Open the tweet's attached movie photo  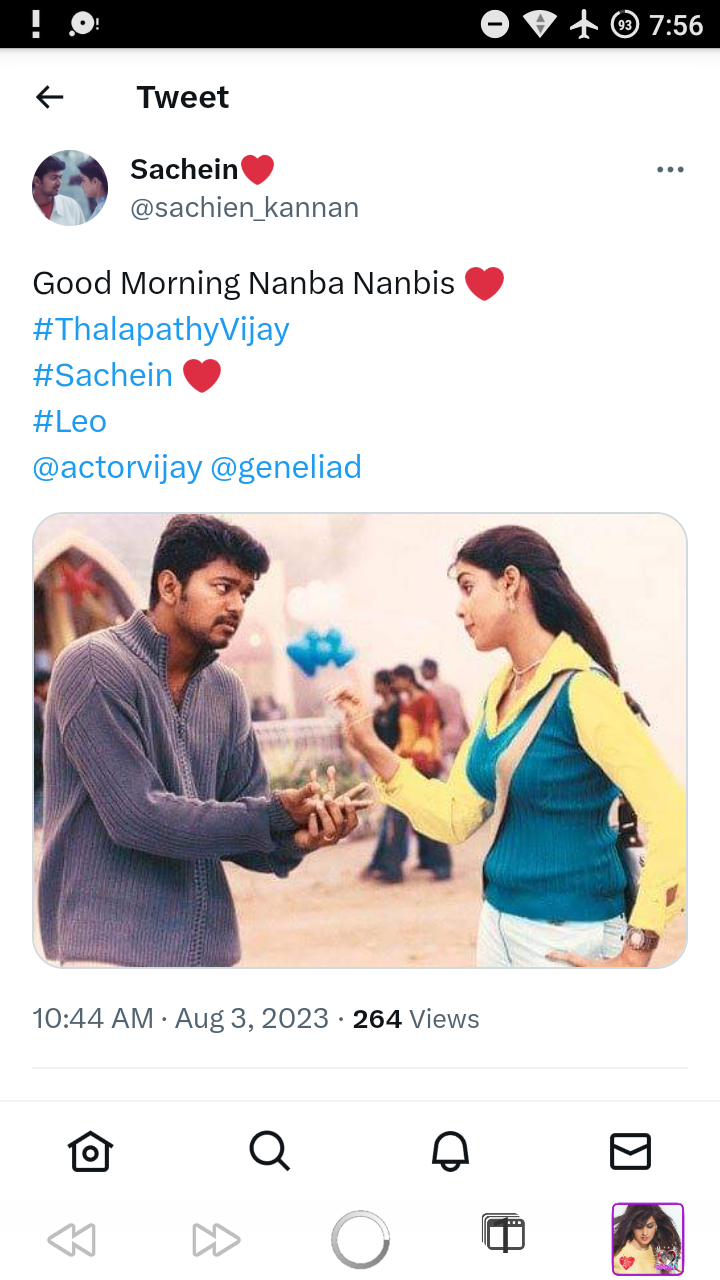[360, 740]
